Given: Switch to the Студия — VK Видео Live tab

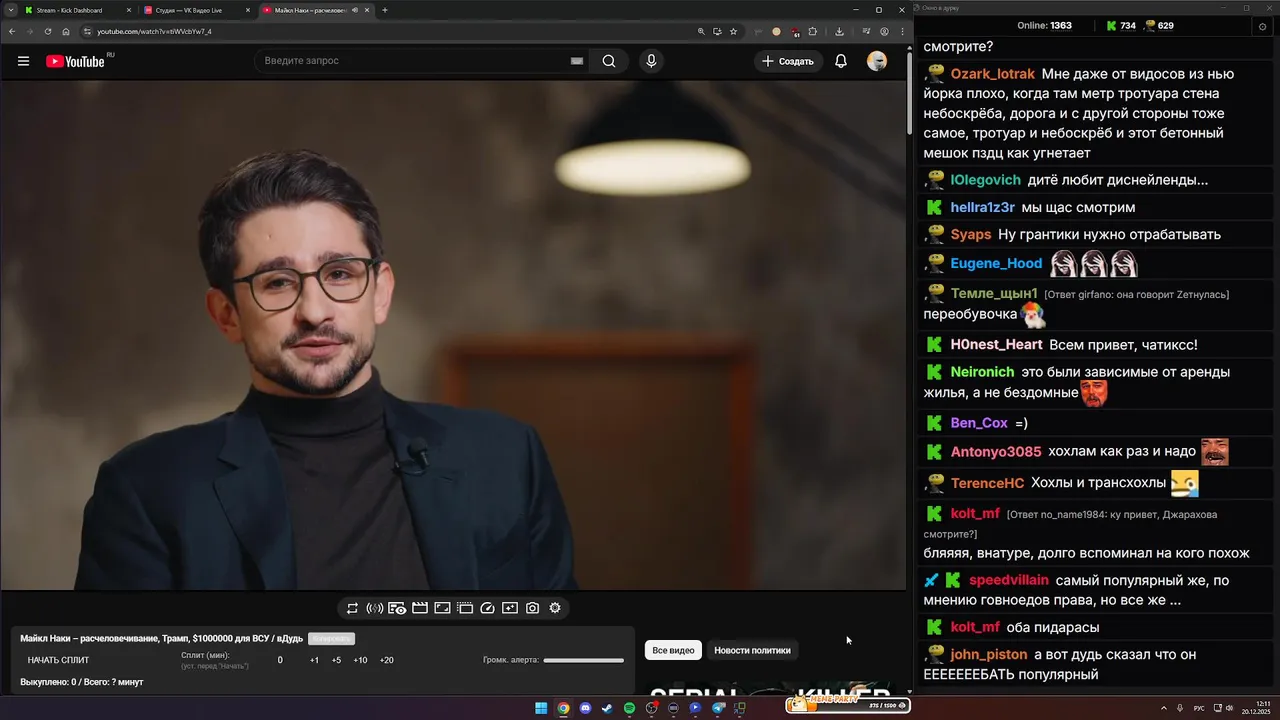Looking at the screenshot, I should (x=196, y=10).
